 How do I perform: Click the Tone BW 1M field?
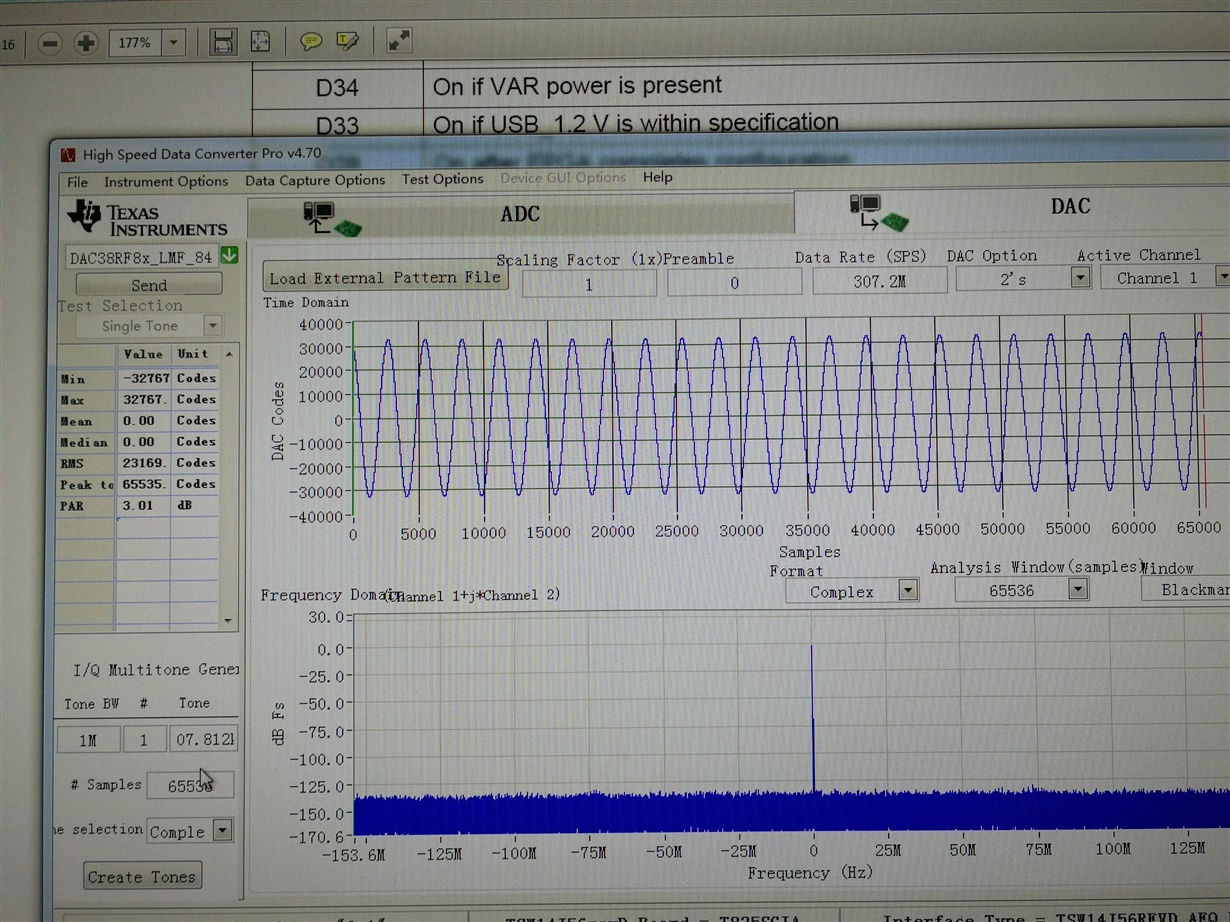point(87,739)
